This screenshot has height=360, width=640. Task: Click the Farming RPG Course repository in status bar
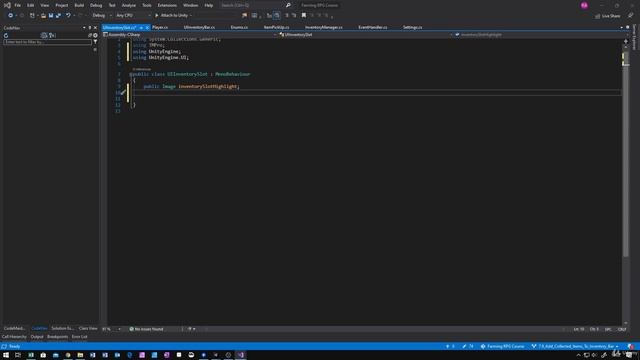click(x=502, y=346)
